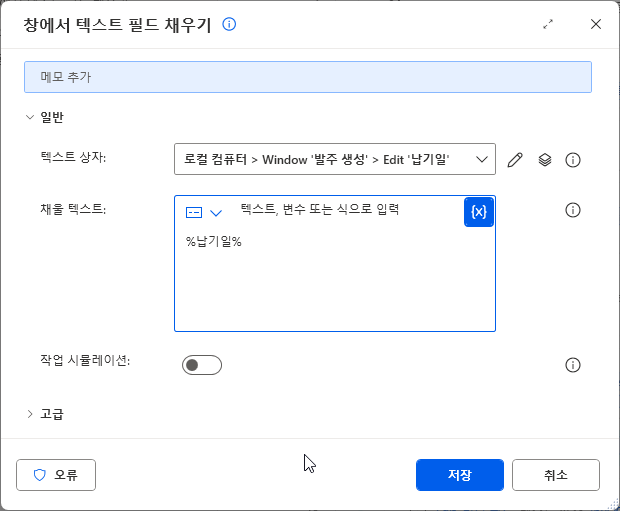Open input type chevron in 채울 텍스트
Image resolution: width=620 pixels, height=511 pixels.
(216, 213)
